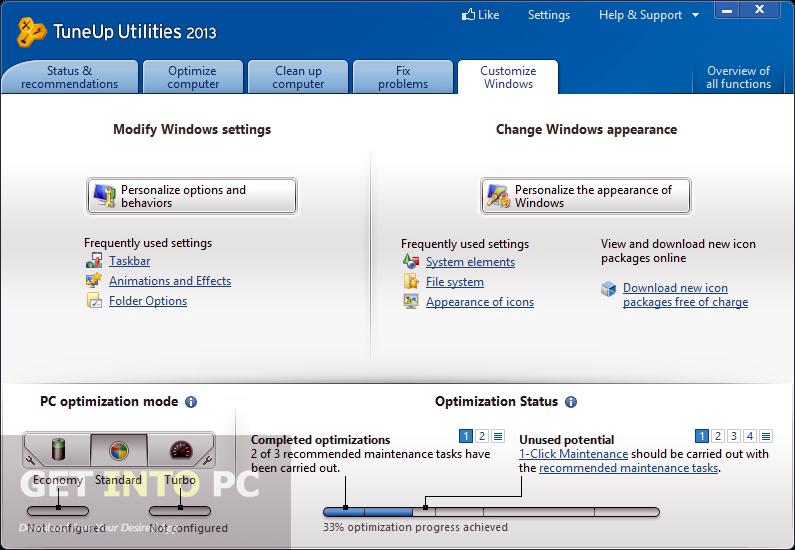
Task: Go to completed optimizations page 1
Action: [x=465, y=436]
